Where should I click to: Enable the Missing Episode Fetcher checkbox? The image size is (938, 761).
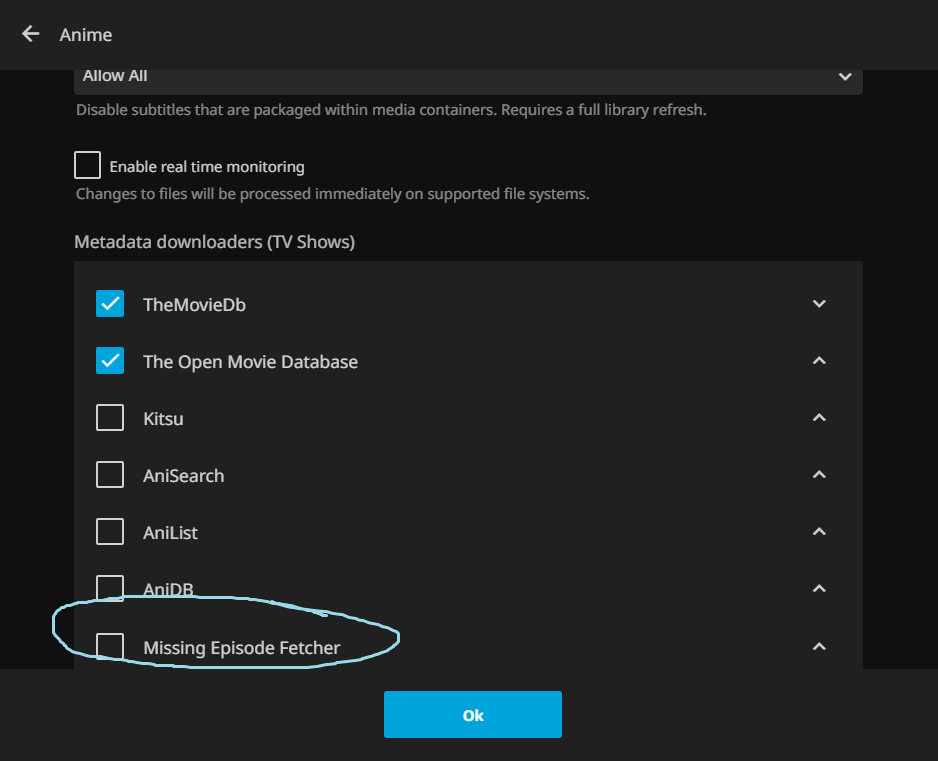tap(110, 647)
